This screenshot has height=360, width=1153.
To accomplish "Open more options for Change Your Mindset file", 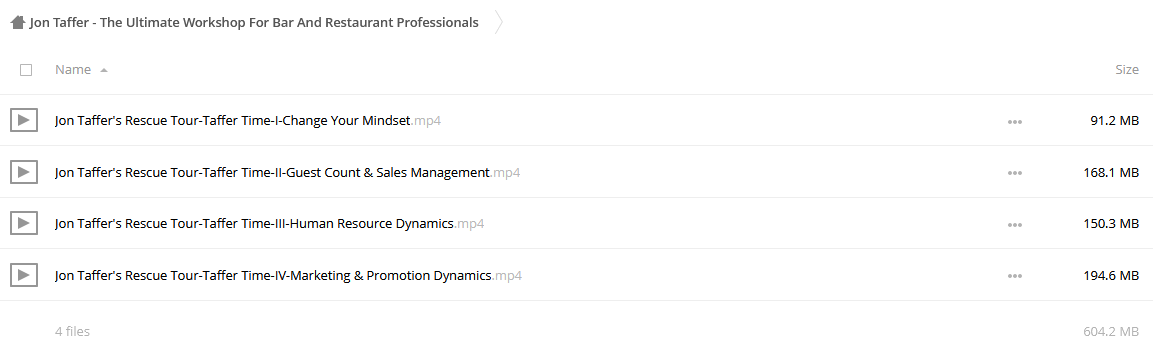I will click(1015, 121).
